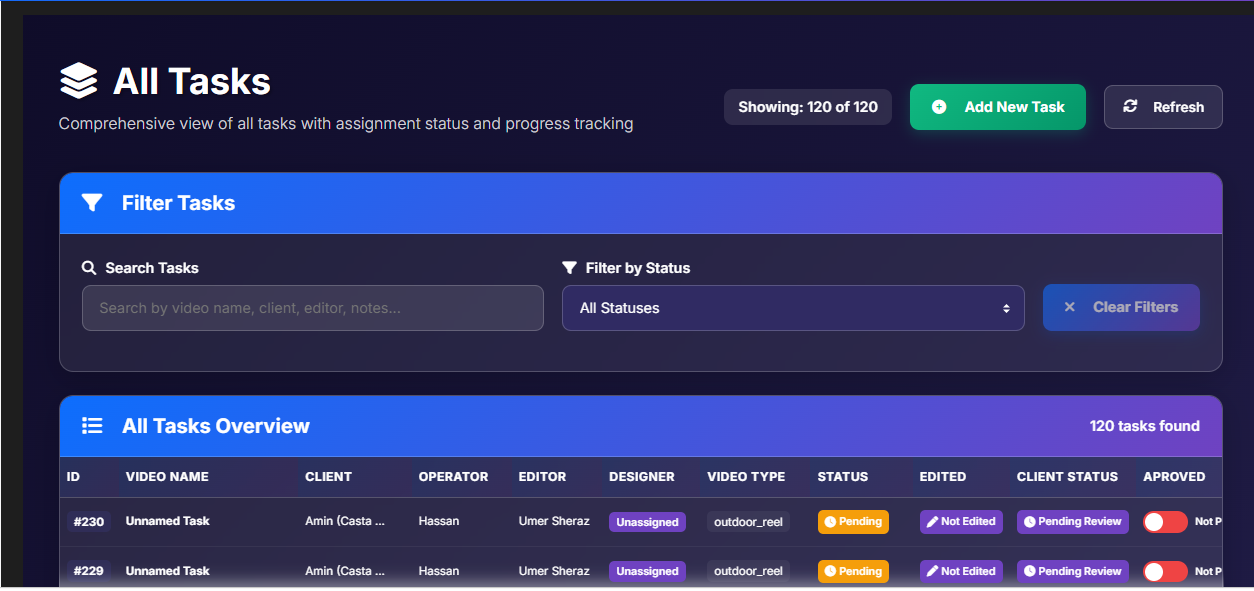Click the Add New Task button

(998, 107)
